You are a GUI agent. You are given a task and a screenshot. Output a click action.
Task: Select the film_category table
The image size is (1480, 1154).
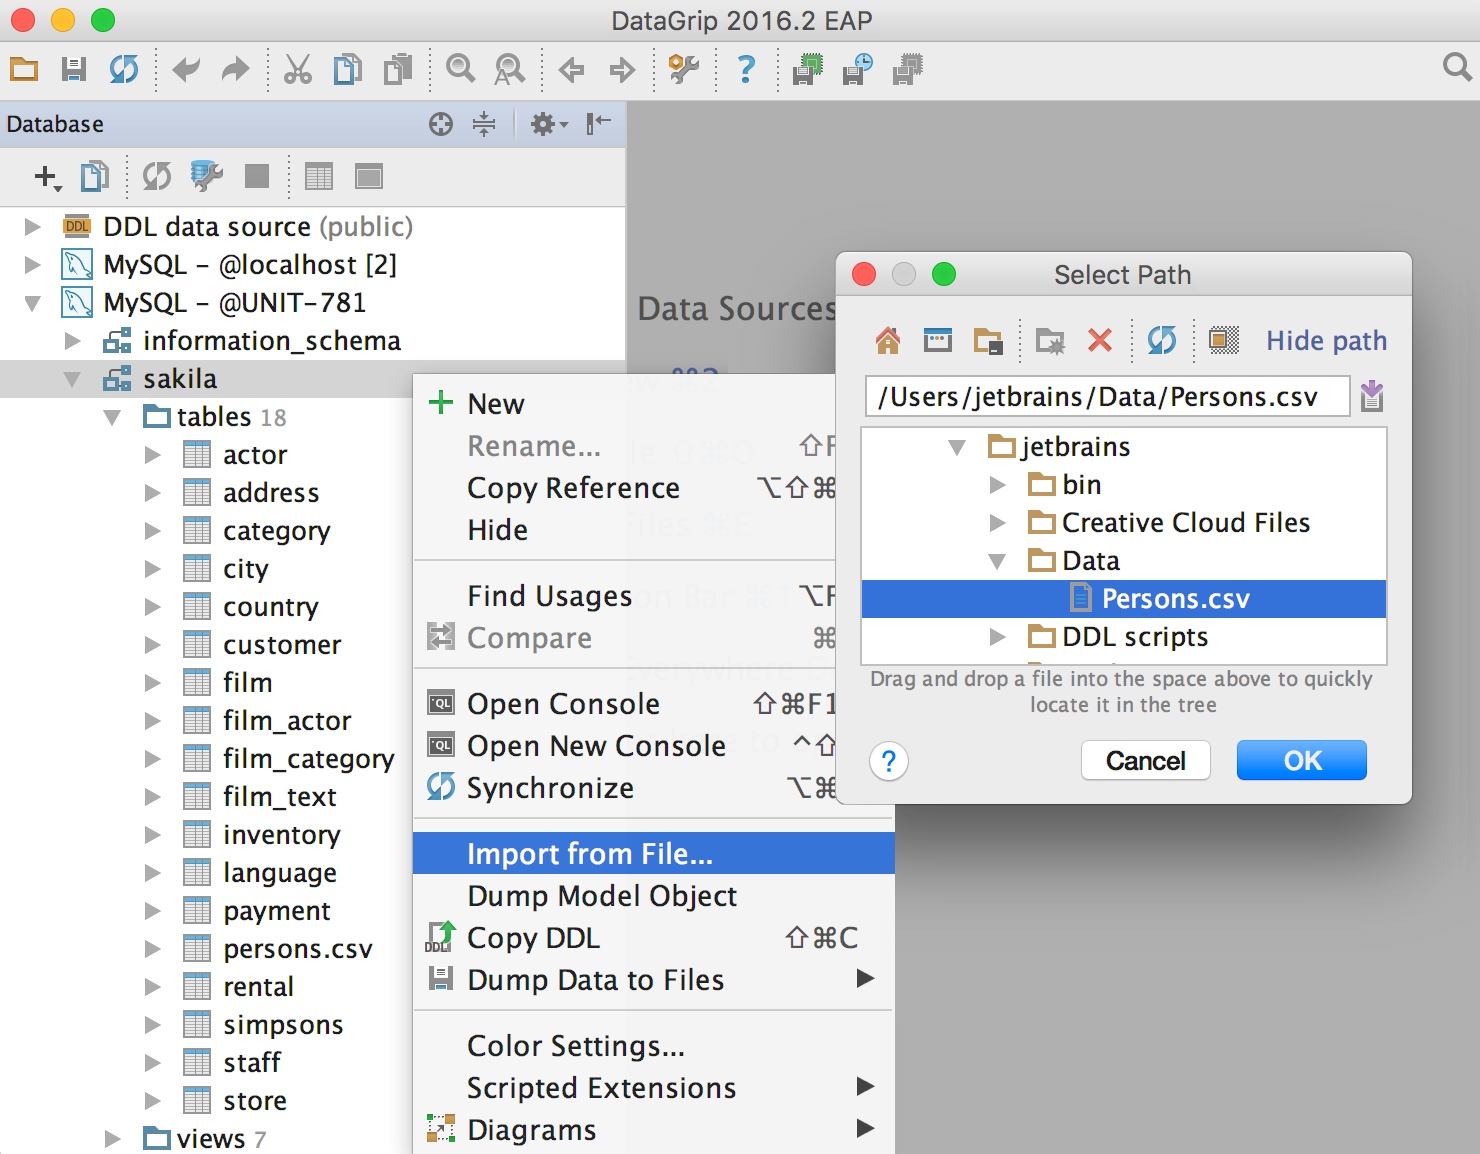tap(308, 759)
